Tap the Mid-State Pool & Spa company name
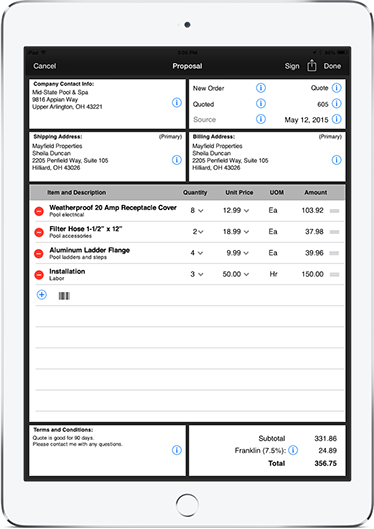The image size is (374, 529). [x=60, y=92]
